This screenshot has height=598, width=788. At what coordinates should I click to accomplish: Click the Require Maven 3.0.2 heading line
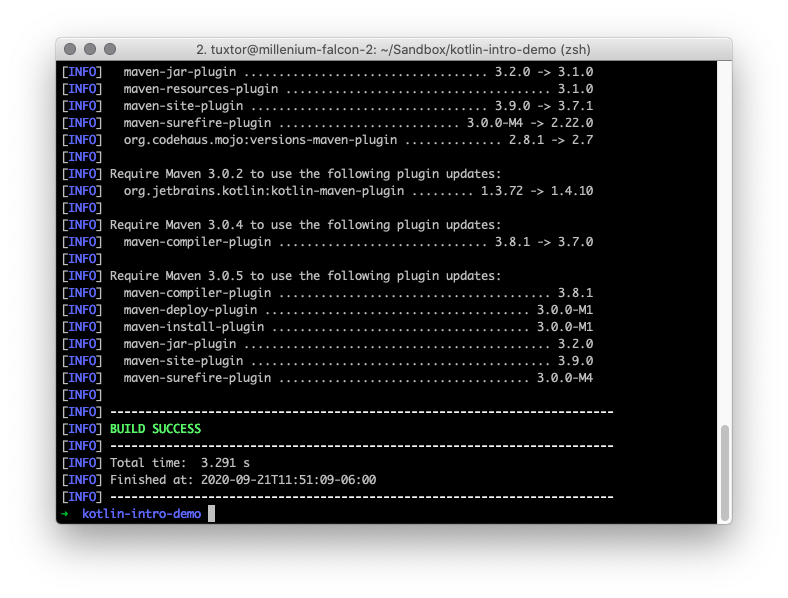coord(305,174)
